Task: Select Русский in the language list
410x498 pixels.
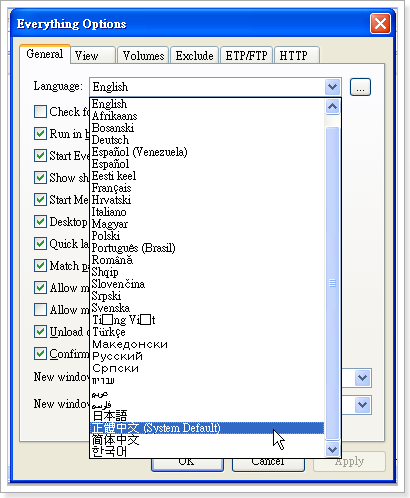Action: coord(207,356)
